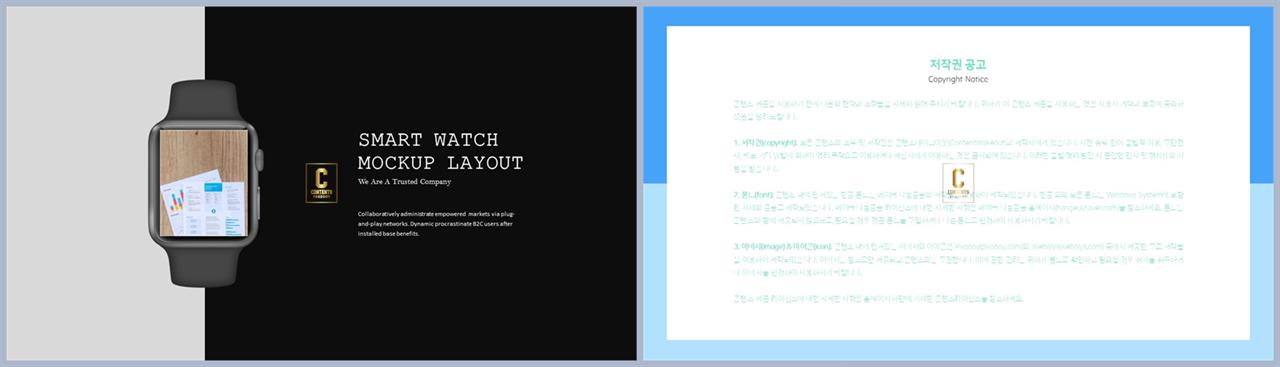
Task: Click the 'Copyright Notice' subtitle text
Action: pos(958,79)
